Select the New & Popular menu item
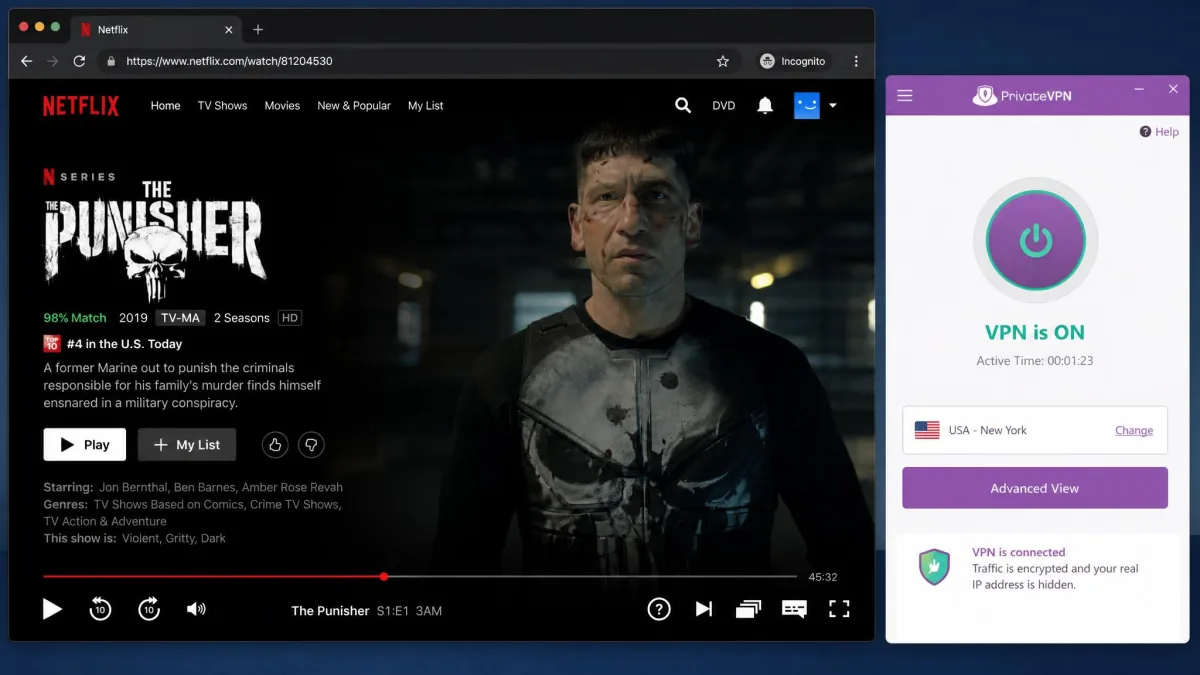 pos(354,105)
